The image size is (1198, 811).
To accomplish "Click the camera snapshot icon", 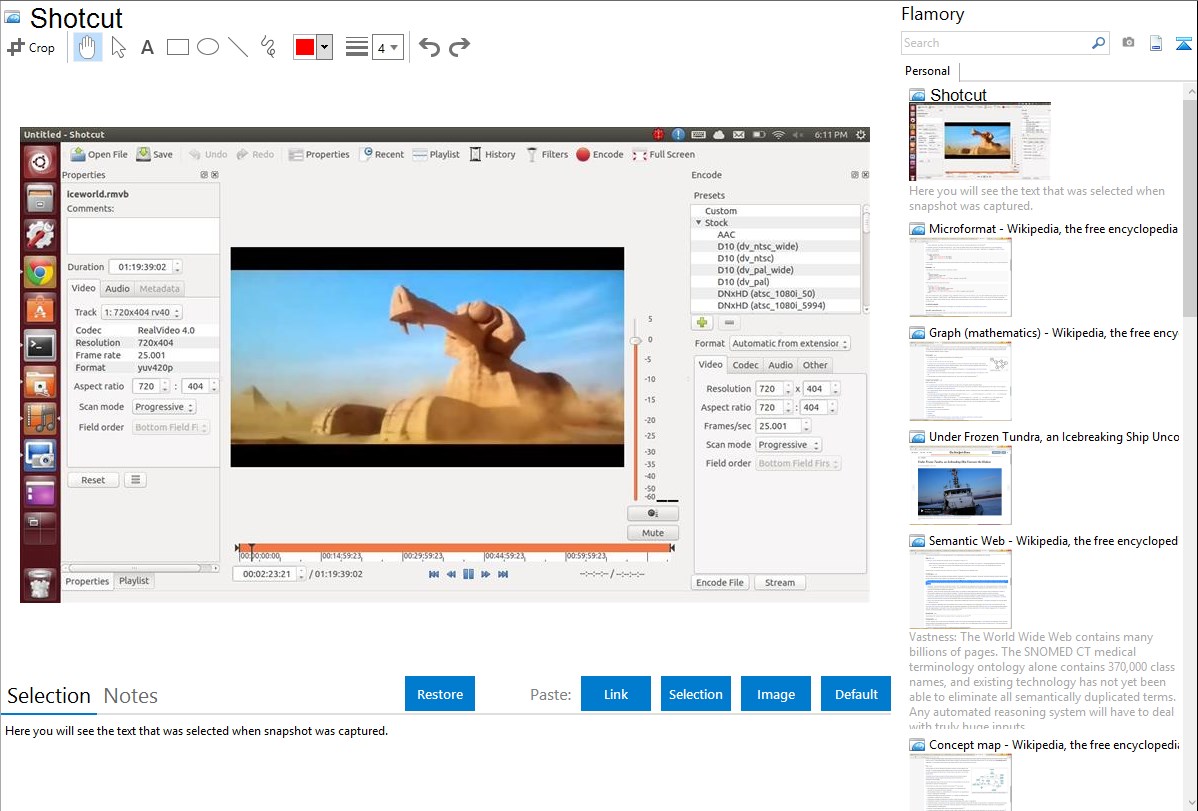I will tap(1128, 43).
